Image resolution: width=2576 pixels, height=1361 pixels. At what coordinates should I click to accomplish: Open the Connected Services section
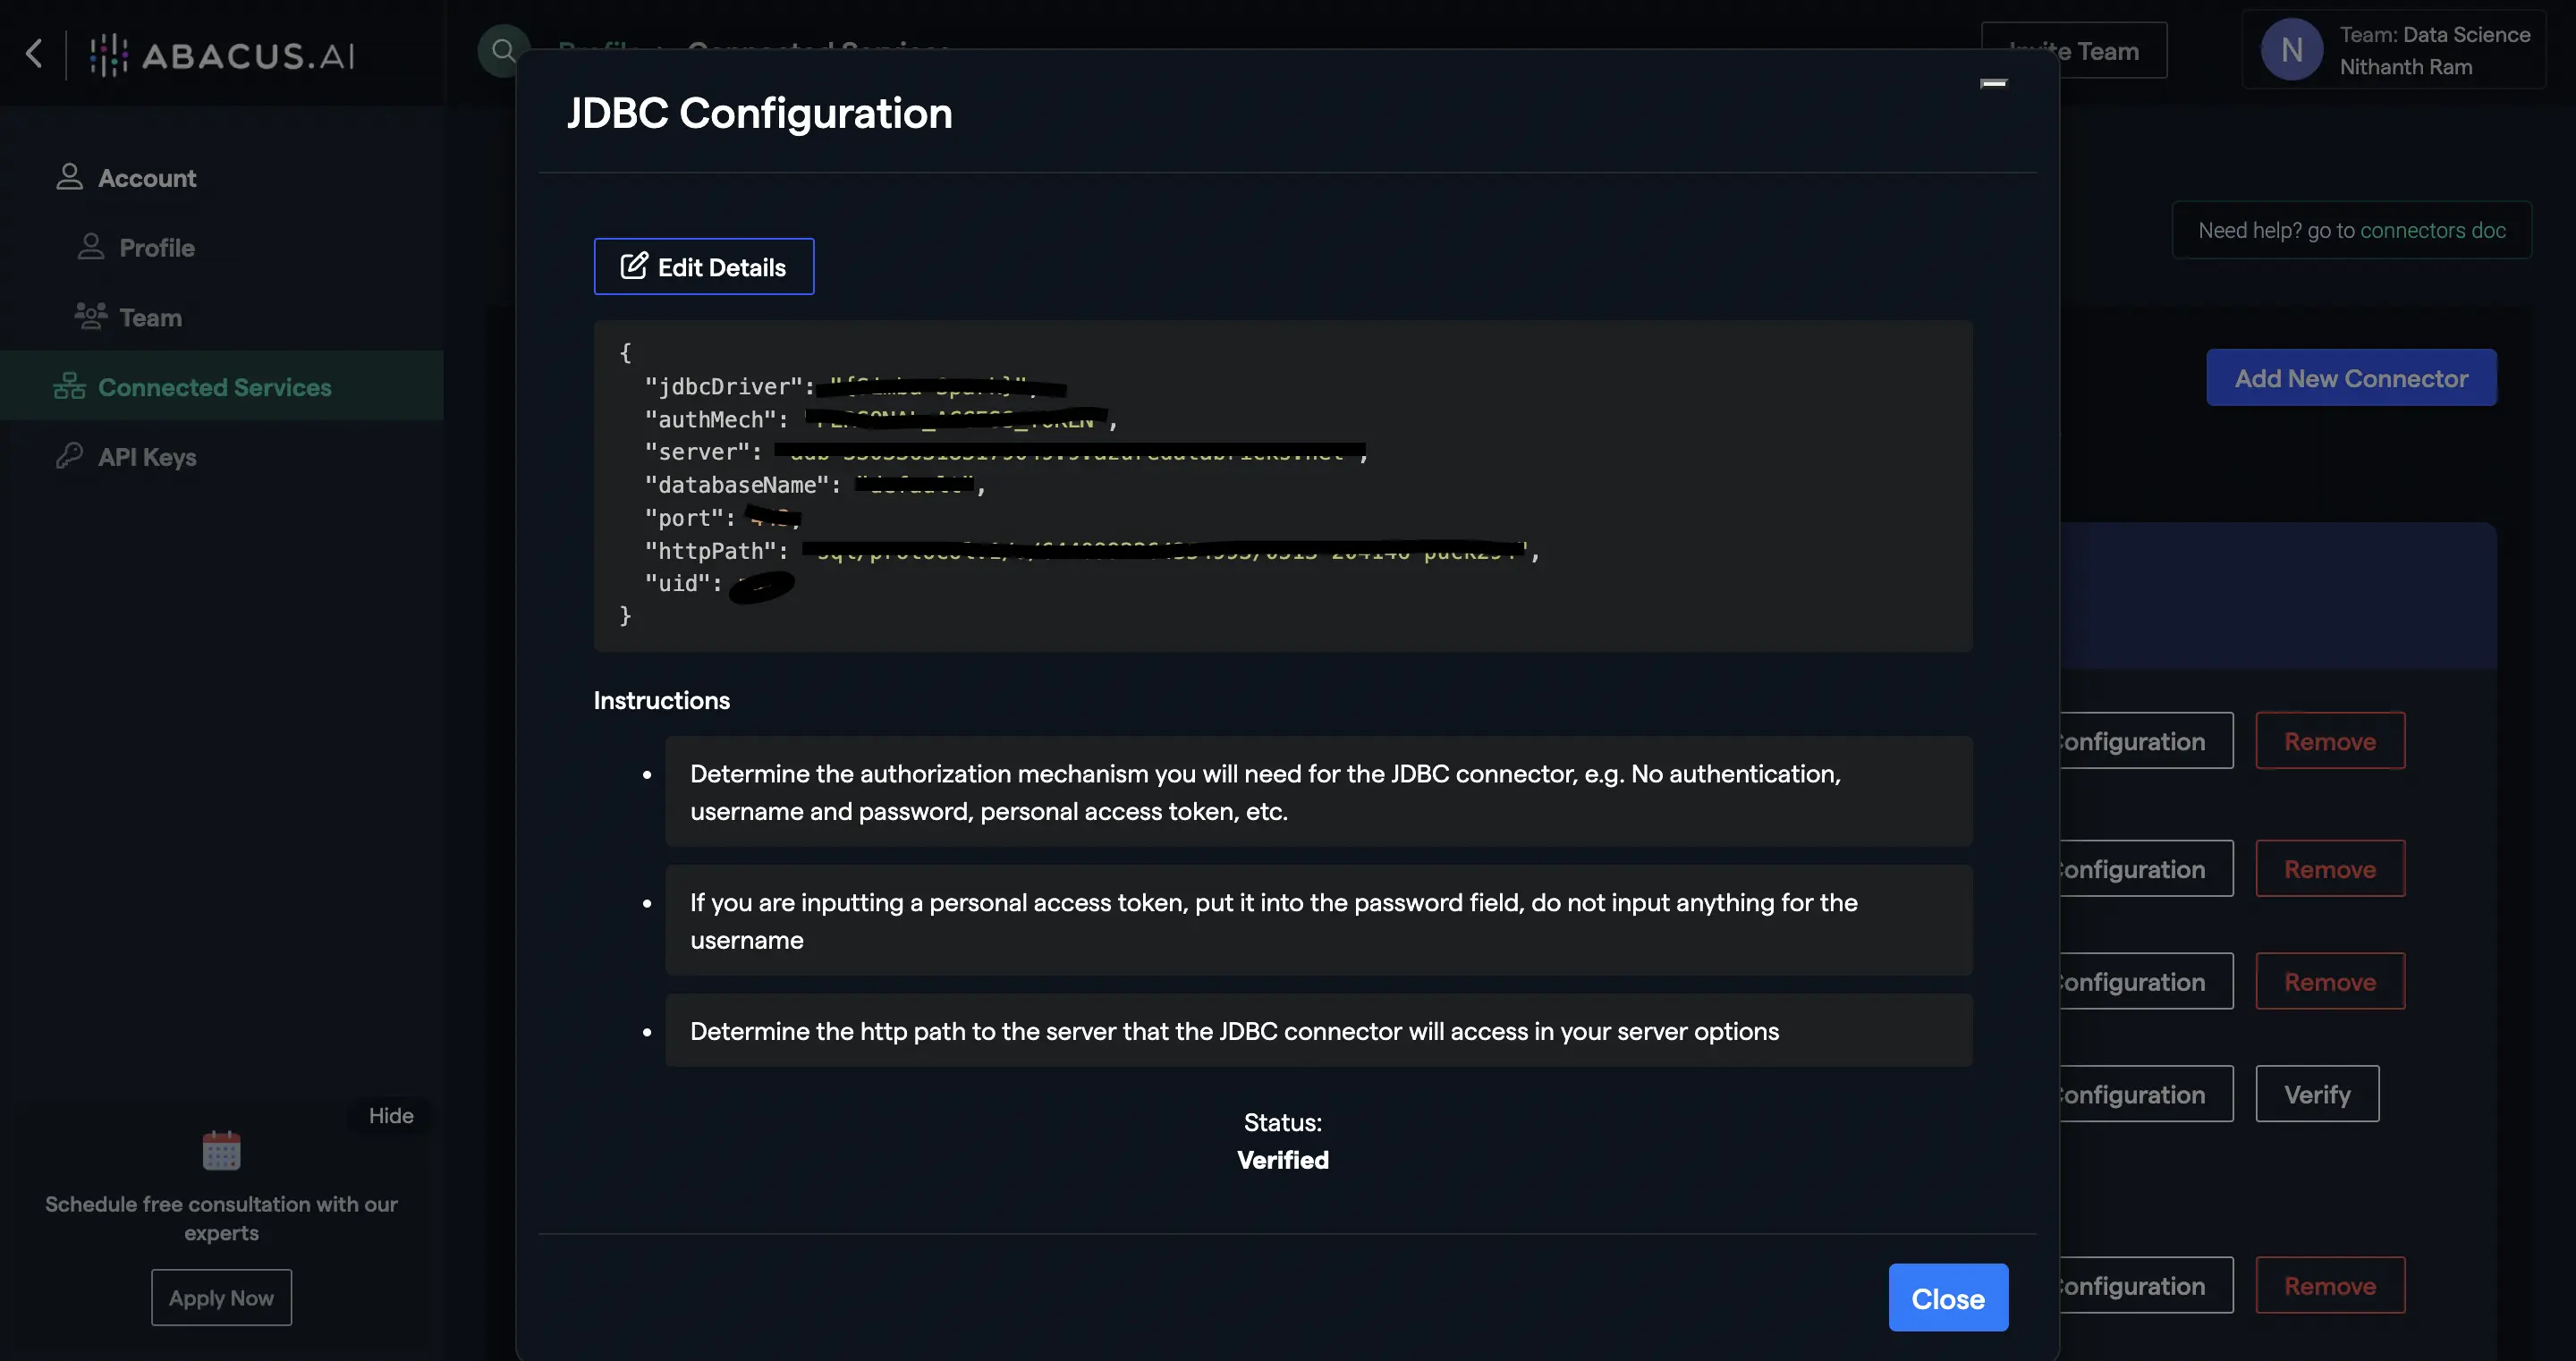(x=215, y=387)
